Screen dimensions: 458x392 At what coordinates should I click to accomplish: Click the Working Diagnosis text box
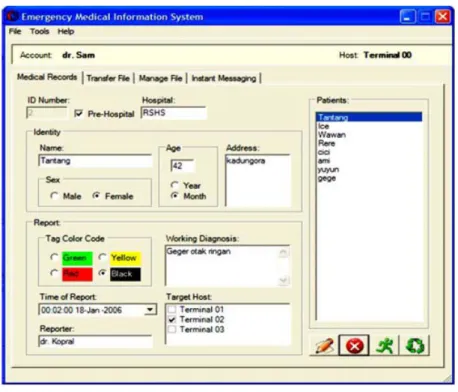click(227, 266)
